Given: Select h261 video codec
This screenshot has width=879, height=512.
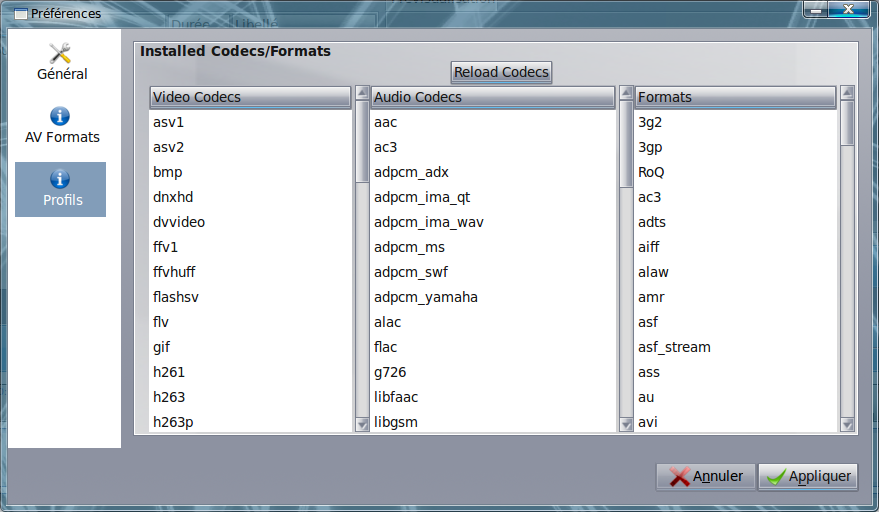Looking at the screenshot, I should (x=250, y=372).
